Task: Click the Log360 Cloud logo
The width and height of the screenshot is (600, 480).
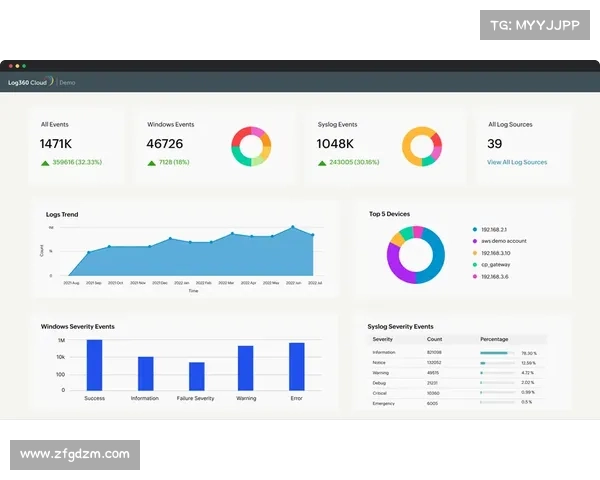Action: tap(30, 82)
